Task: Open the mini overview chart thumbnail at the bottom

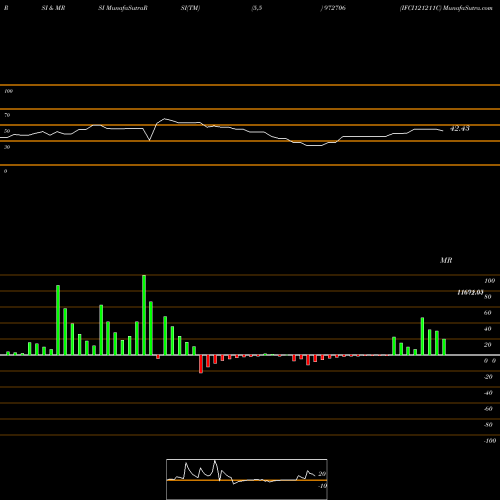Action: click(x=247, y=479)
